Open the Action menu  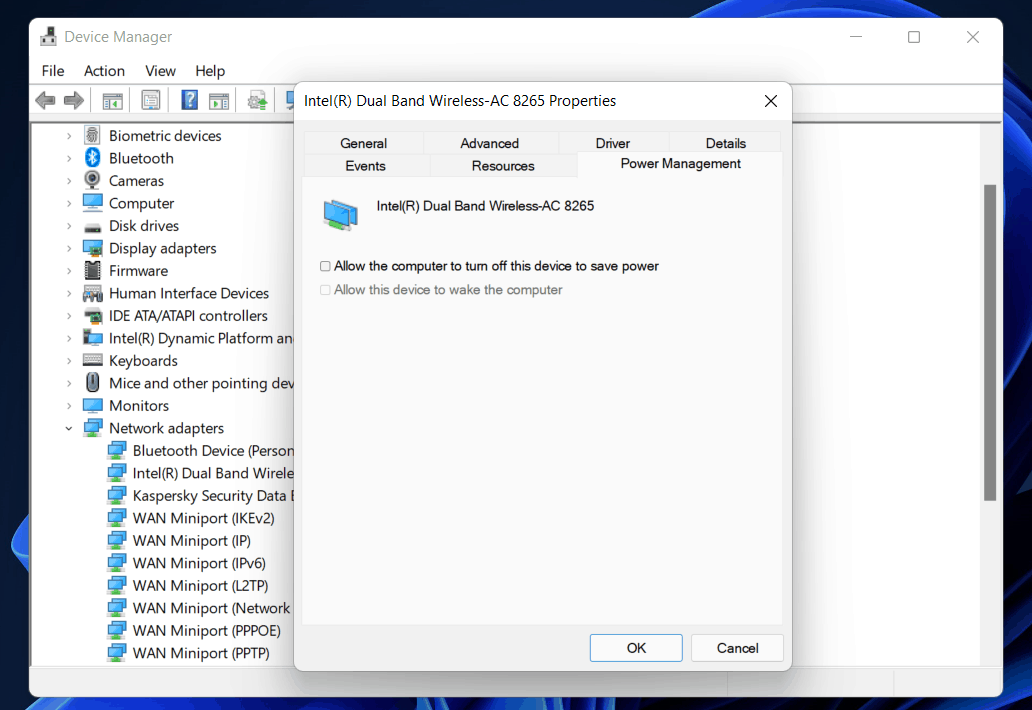pos(104,70)
